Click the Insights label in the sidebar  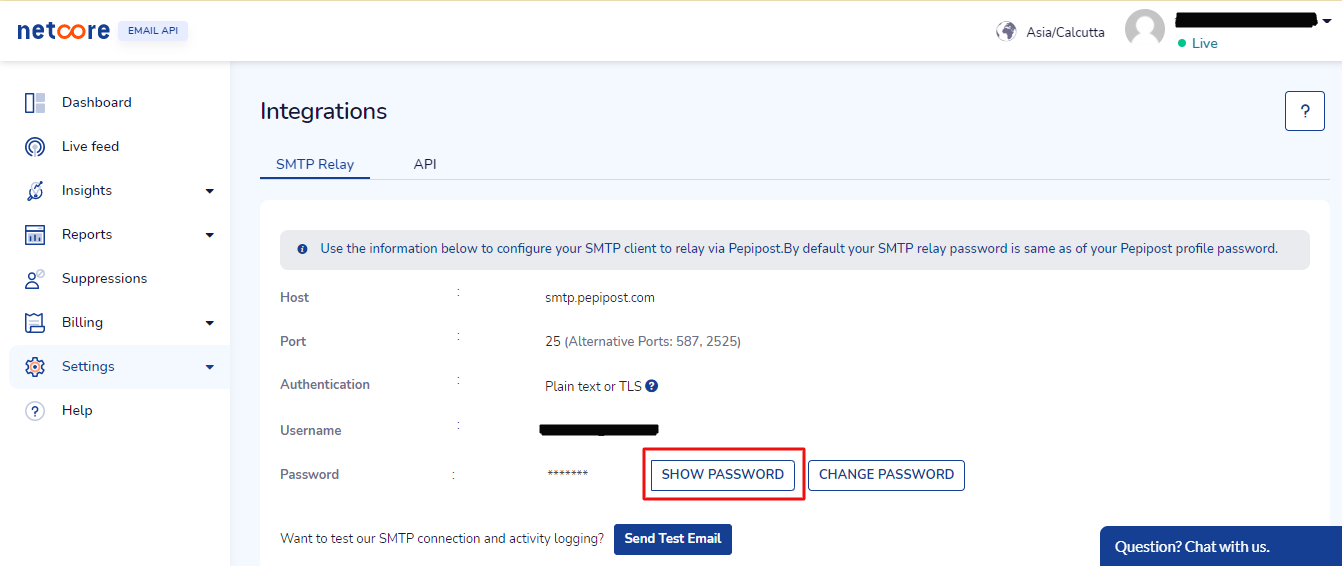click(x=87, y=191)
